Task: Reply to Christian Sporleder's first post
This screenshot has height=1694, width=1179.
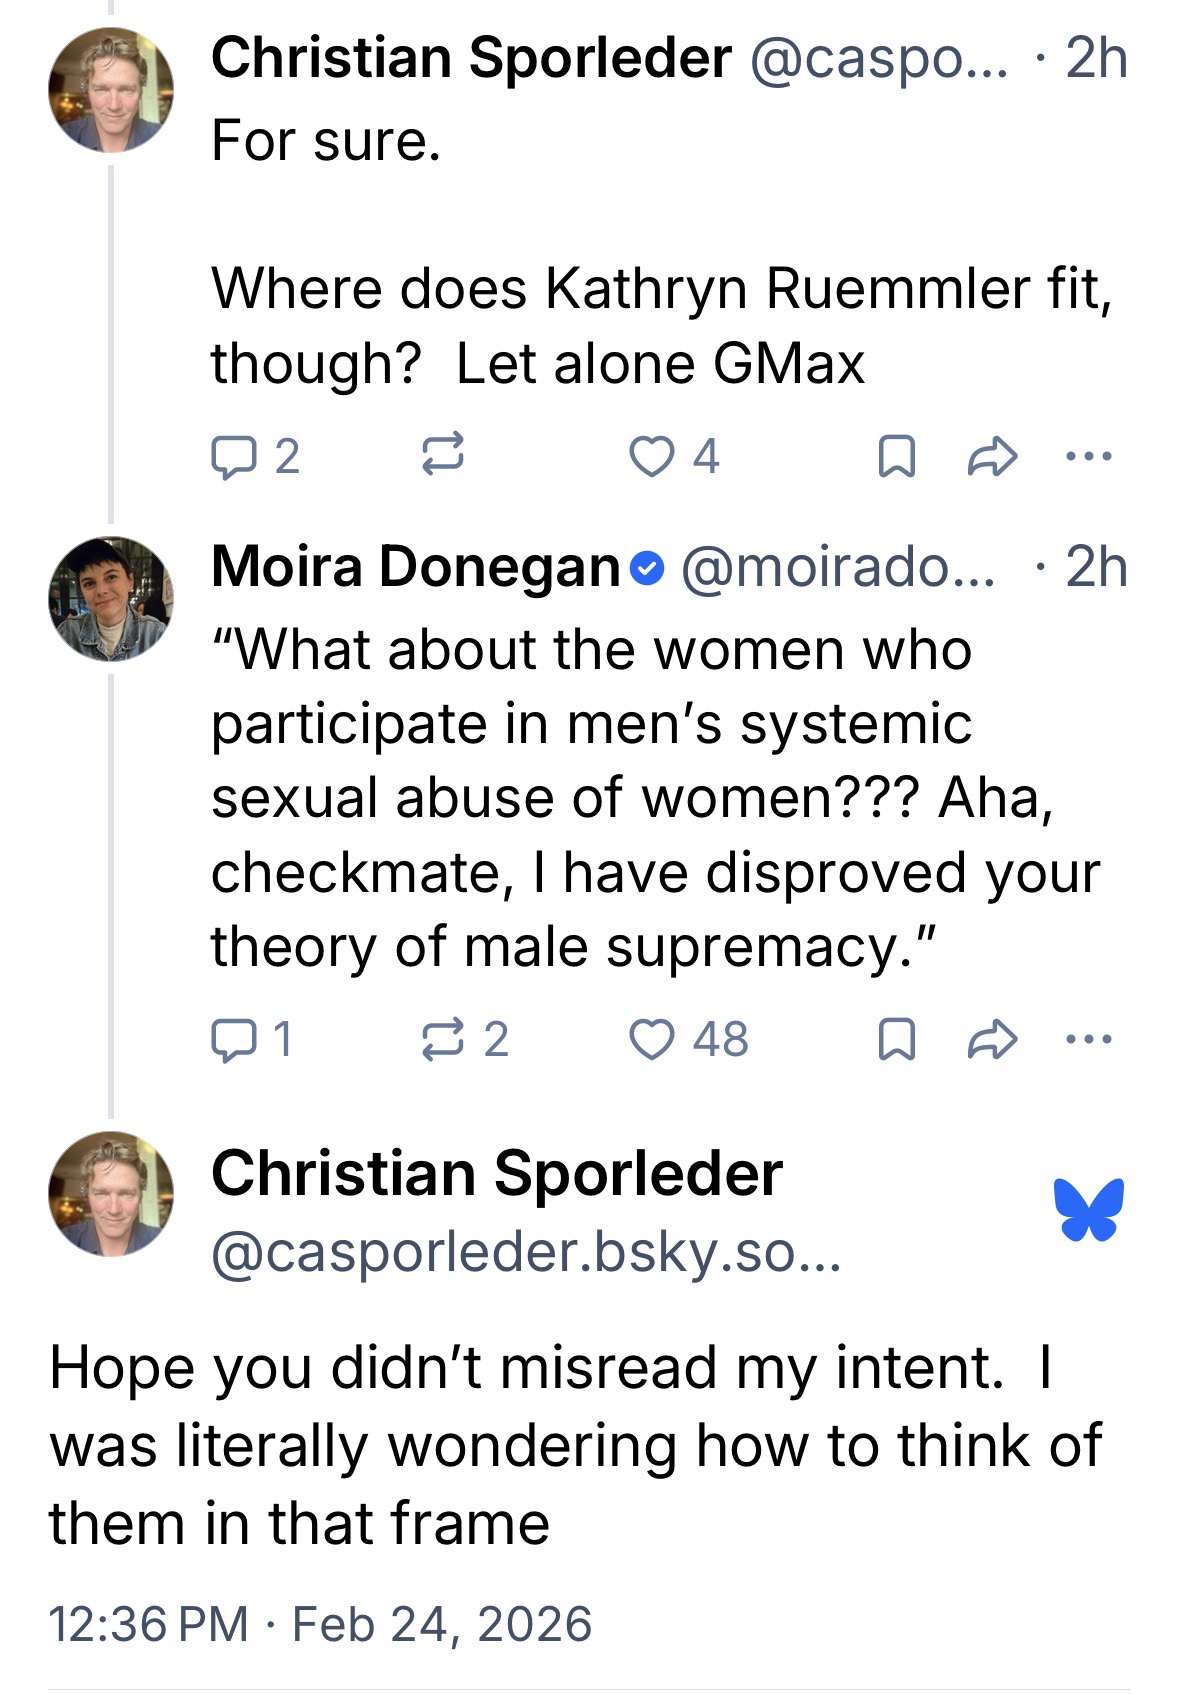Action: pyautogui.click(x=232, y=457)
